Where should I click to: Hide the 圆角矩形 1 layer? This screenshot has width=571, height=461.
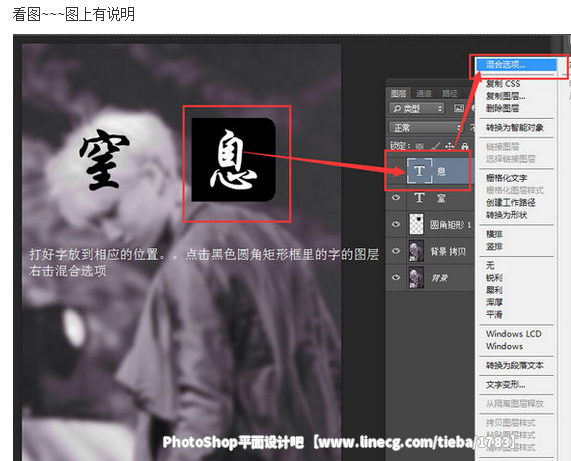(396, 224)
